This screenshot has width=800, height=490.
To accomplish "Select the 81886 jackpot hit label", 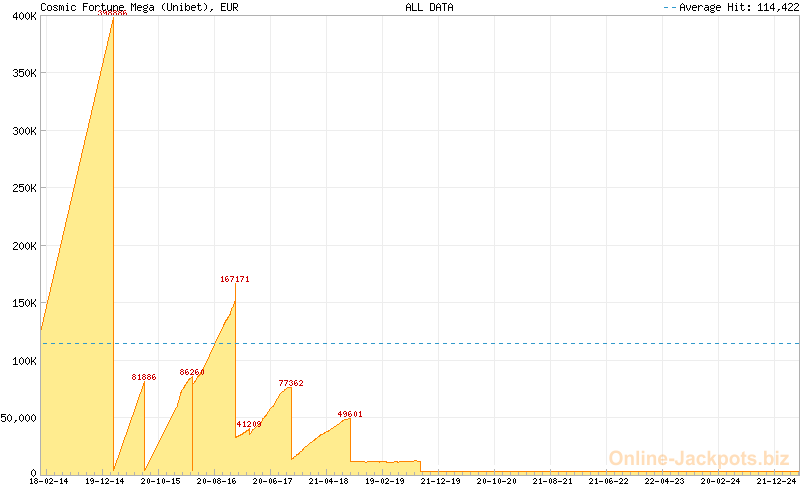I will coord(145,377).
